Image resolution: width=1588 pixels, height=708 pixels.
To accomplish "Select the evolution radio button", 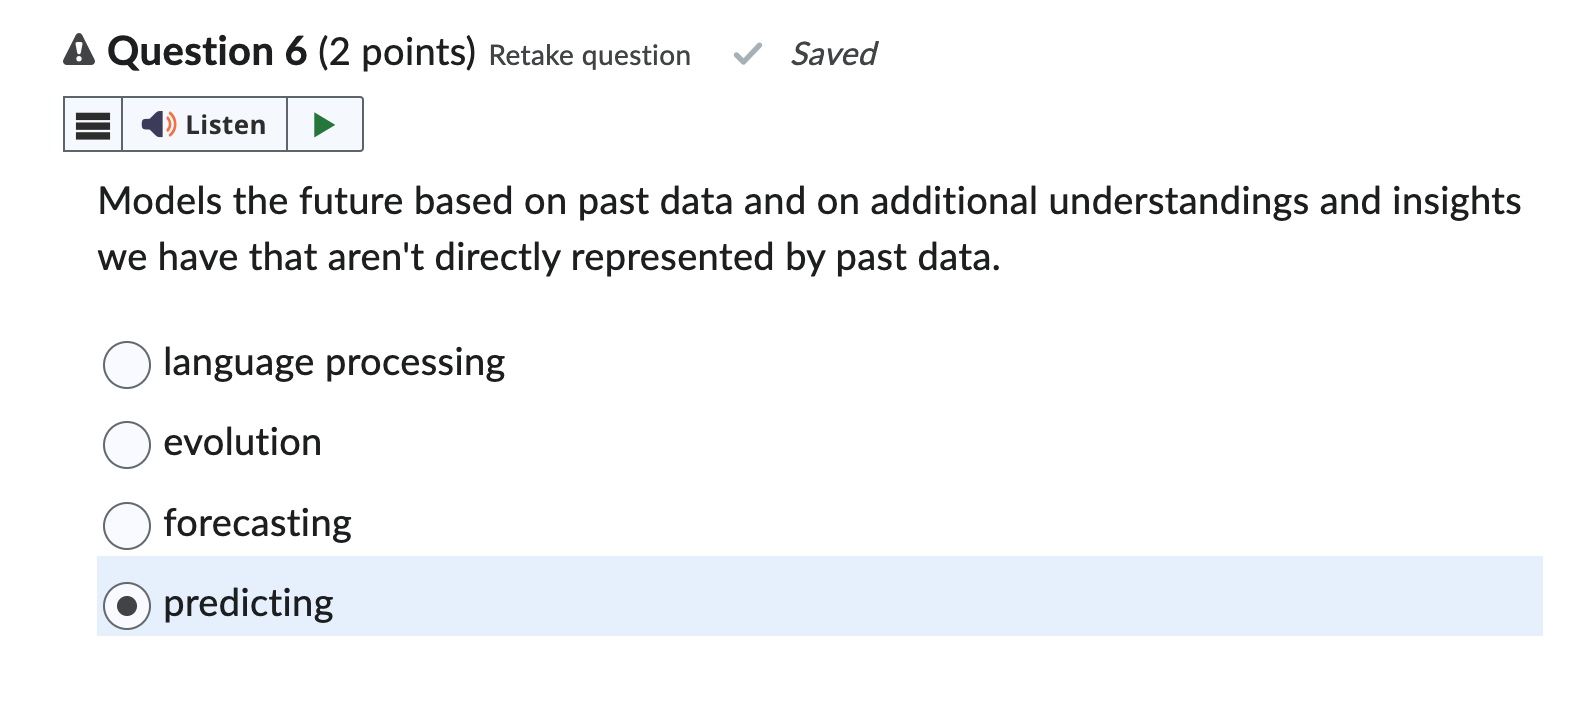I will [127, 444].
